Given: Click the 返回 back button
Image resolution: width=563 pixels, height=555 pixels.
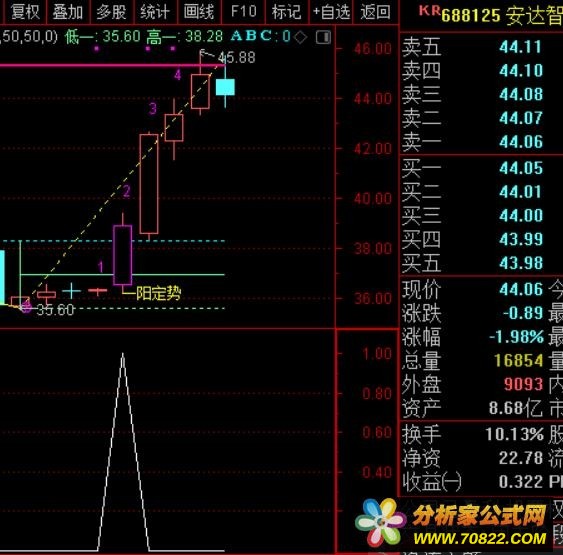Looking at the screenshot, I should pos(376,12).
